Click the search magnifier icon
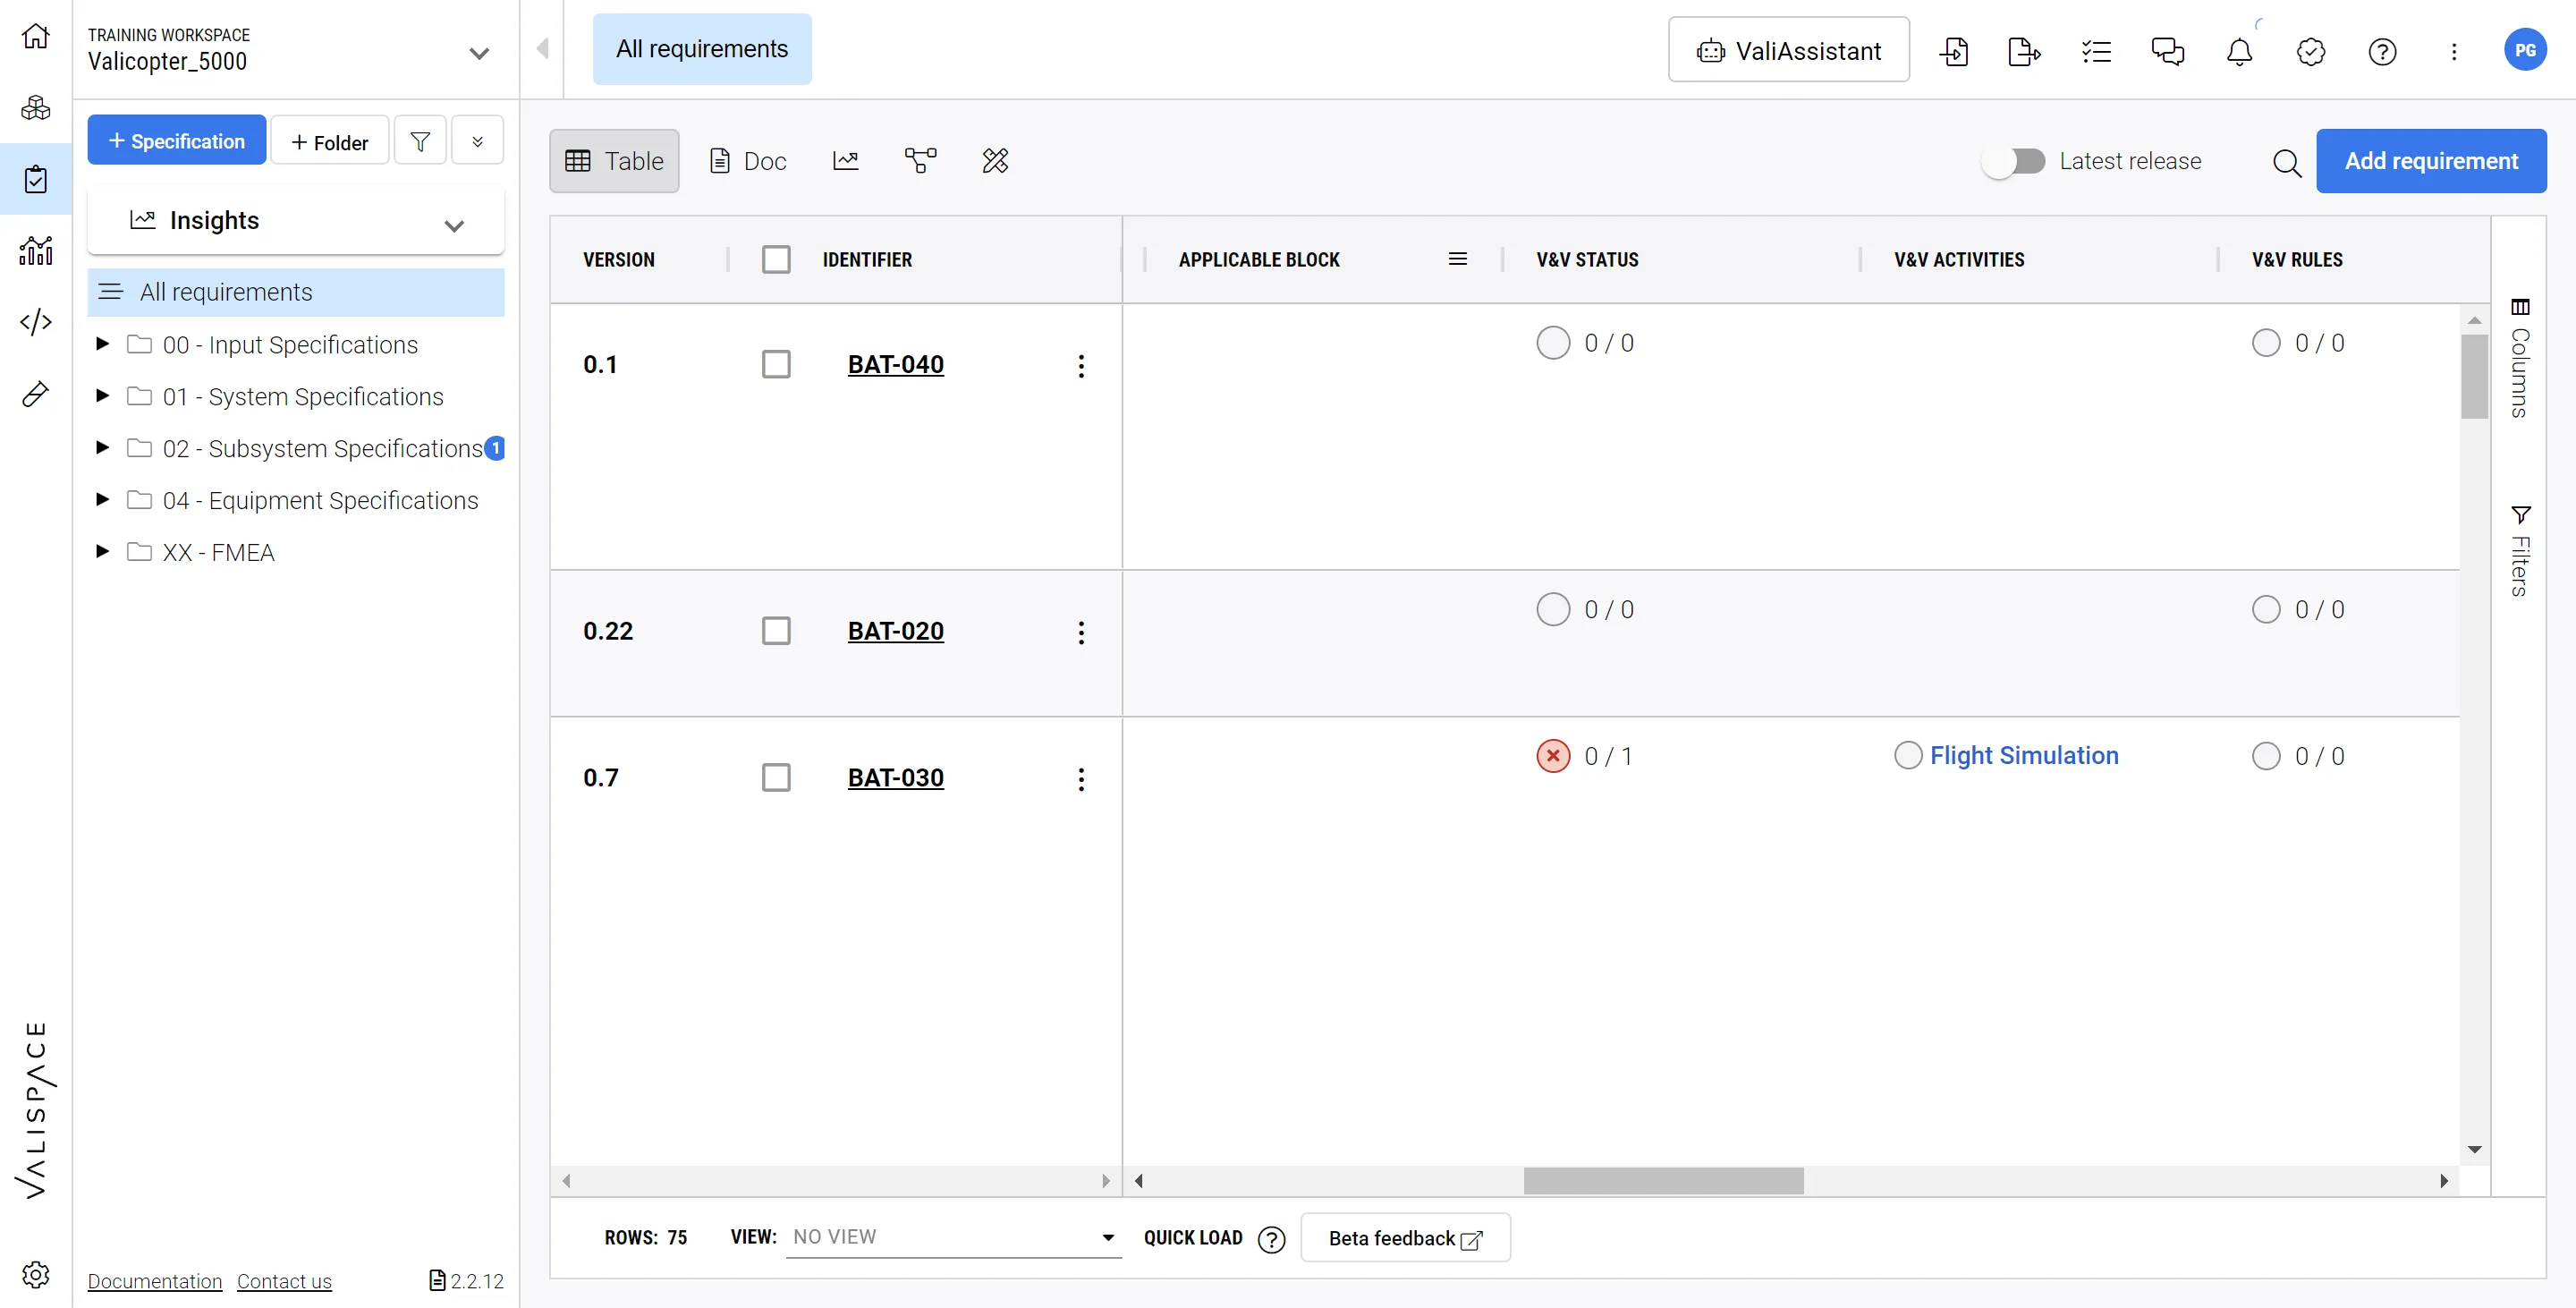2576x1308 pixels. [x=2286, y=161]
